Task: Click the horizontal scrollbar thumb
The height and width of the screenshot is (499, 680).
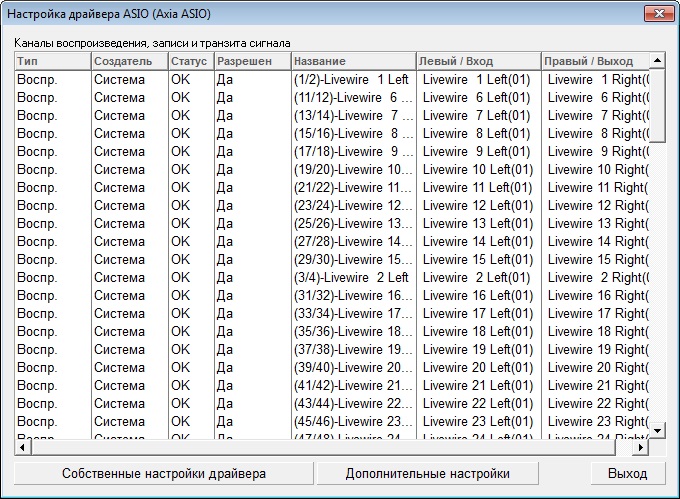Action: coord(324,447)
